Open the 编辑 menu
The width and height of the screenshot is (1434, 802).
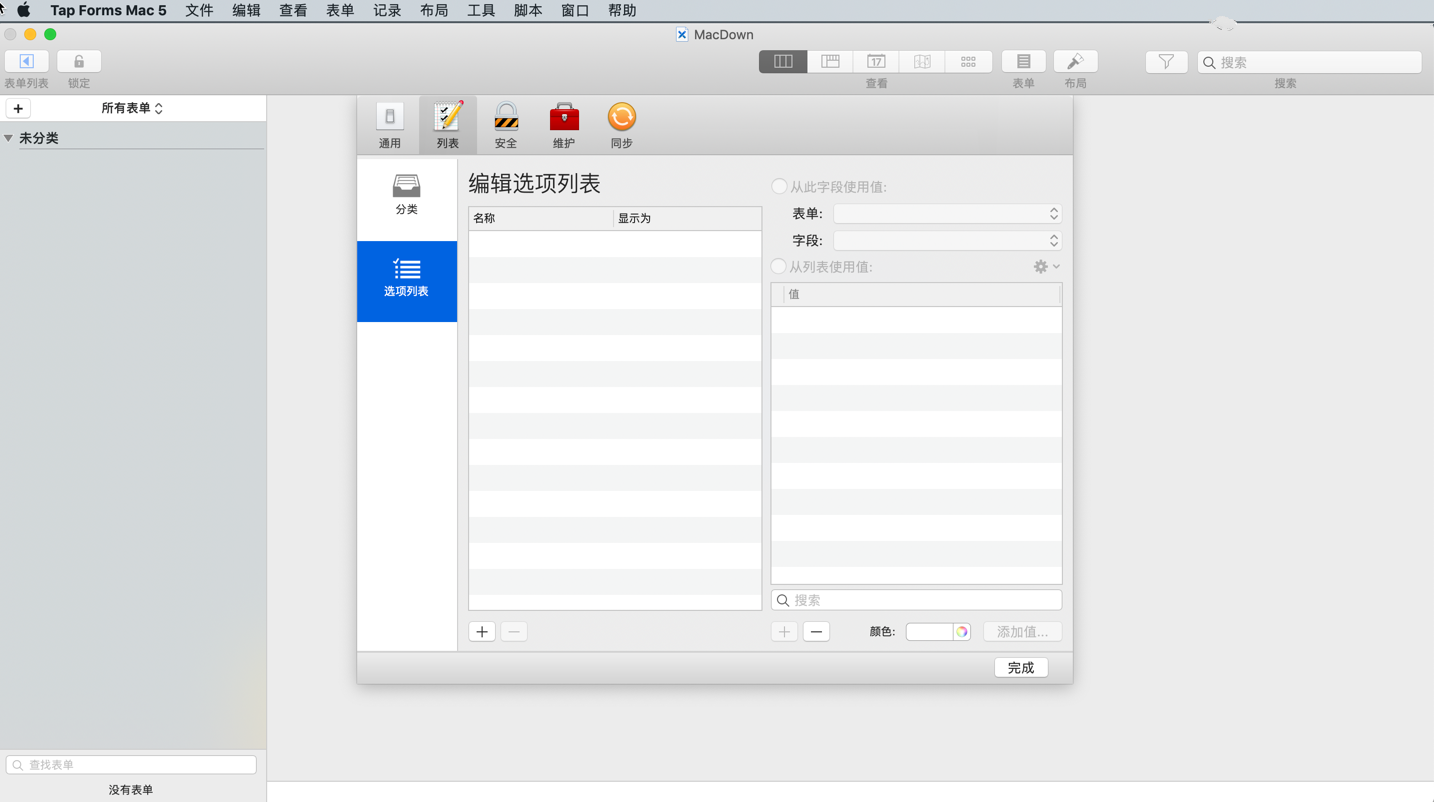click(246, 10)
